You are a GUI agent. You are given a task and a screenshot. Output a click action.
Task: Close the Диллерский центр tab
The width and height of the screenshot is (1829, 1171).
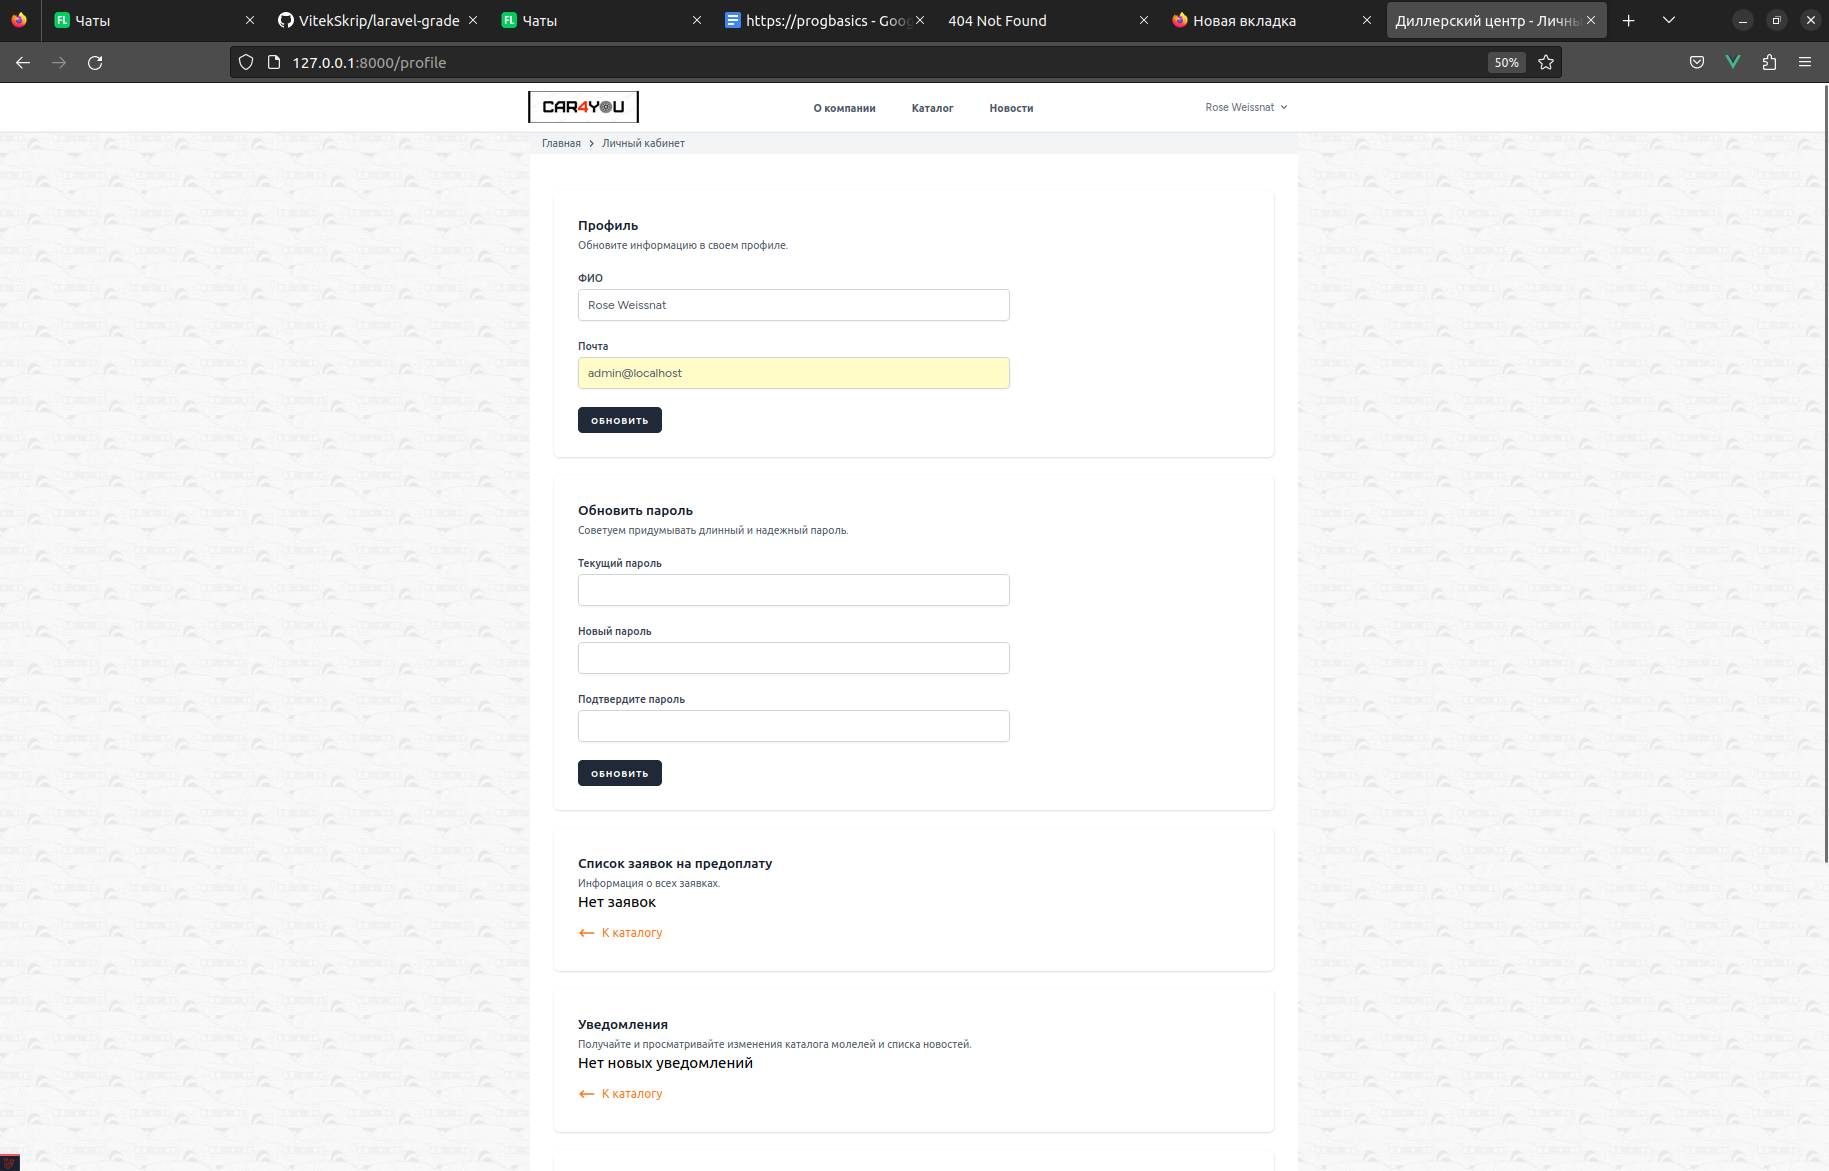pyautogui.click(x=1591, y=20)
